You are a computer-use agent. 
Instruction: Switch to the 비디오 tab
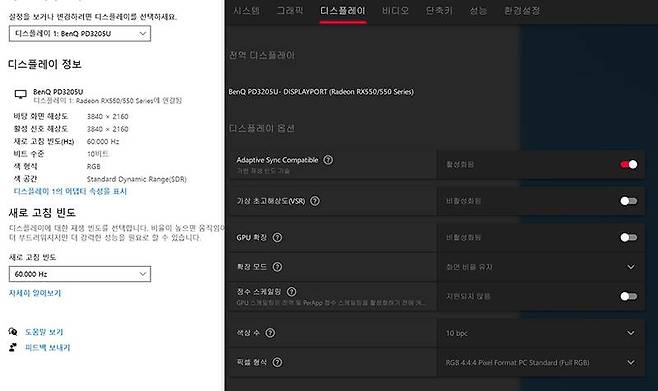click(x=395, y=10)
